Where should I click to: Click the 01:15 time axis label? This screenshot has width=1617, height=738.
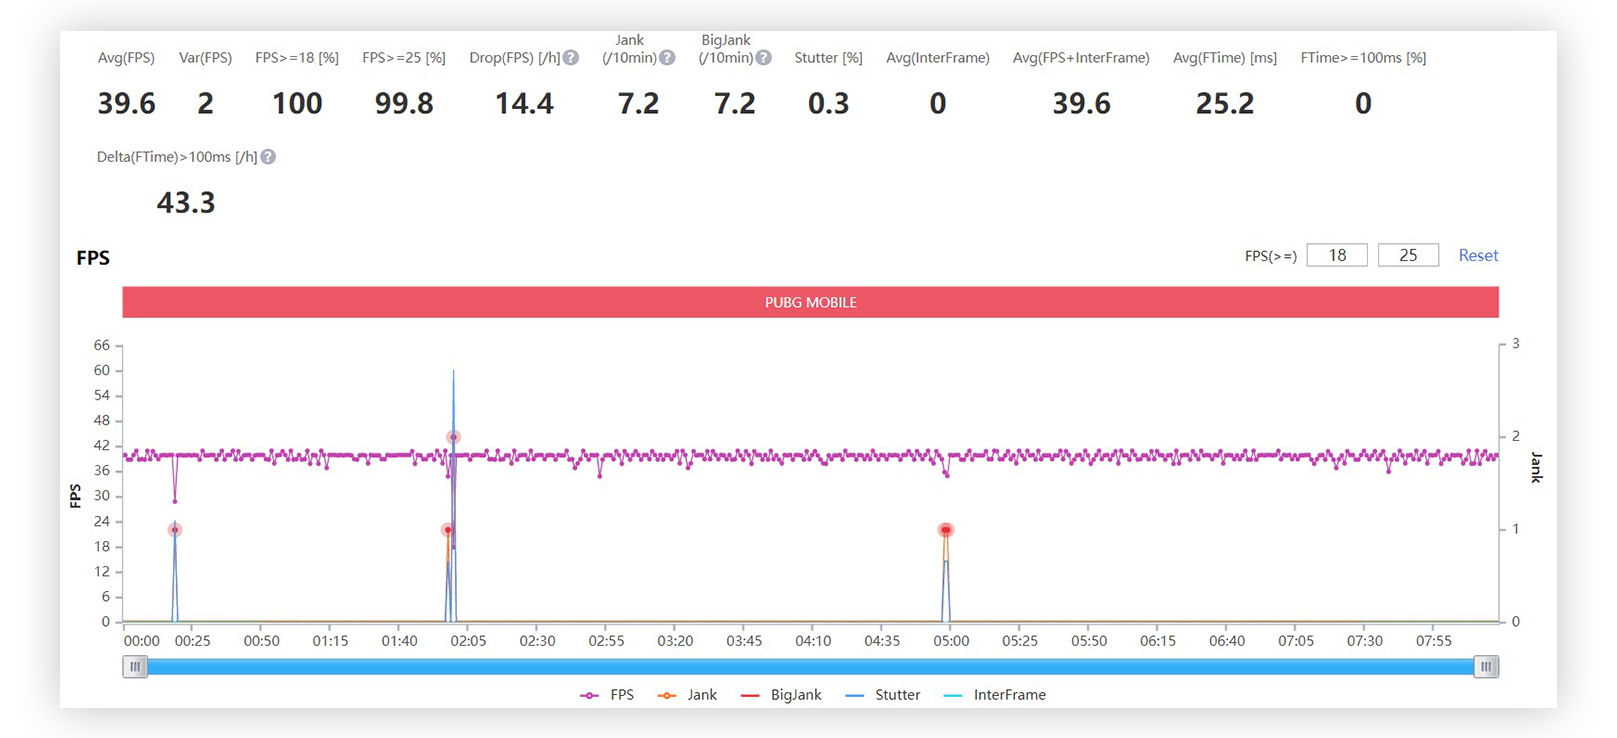pos(330,641)
